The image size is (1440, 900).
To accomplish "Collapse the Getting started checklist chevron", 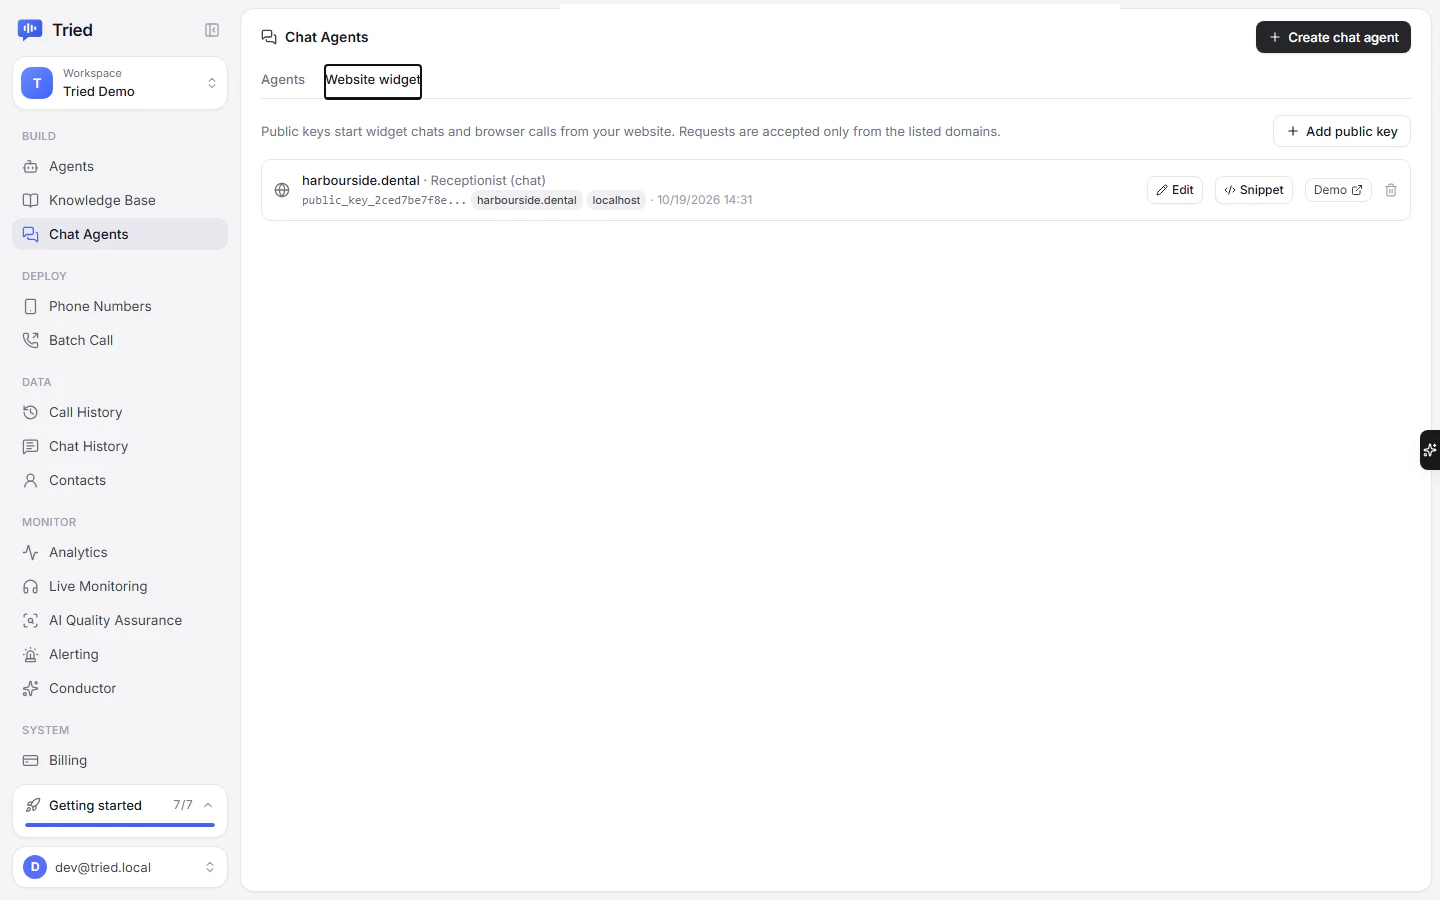I will tap(208, 805).
